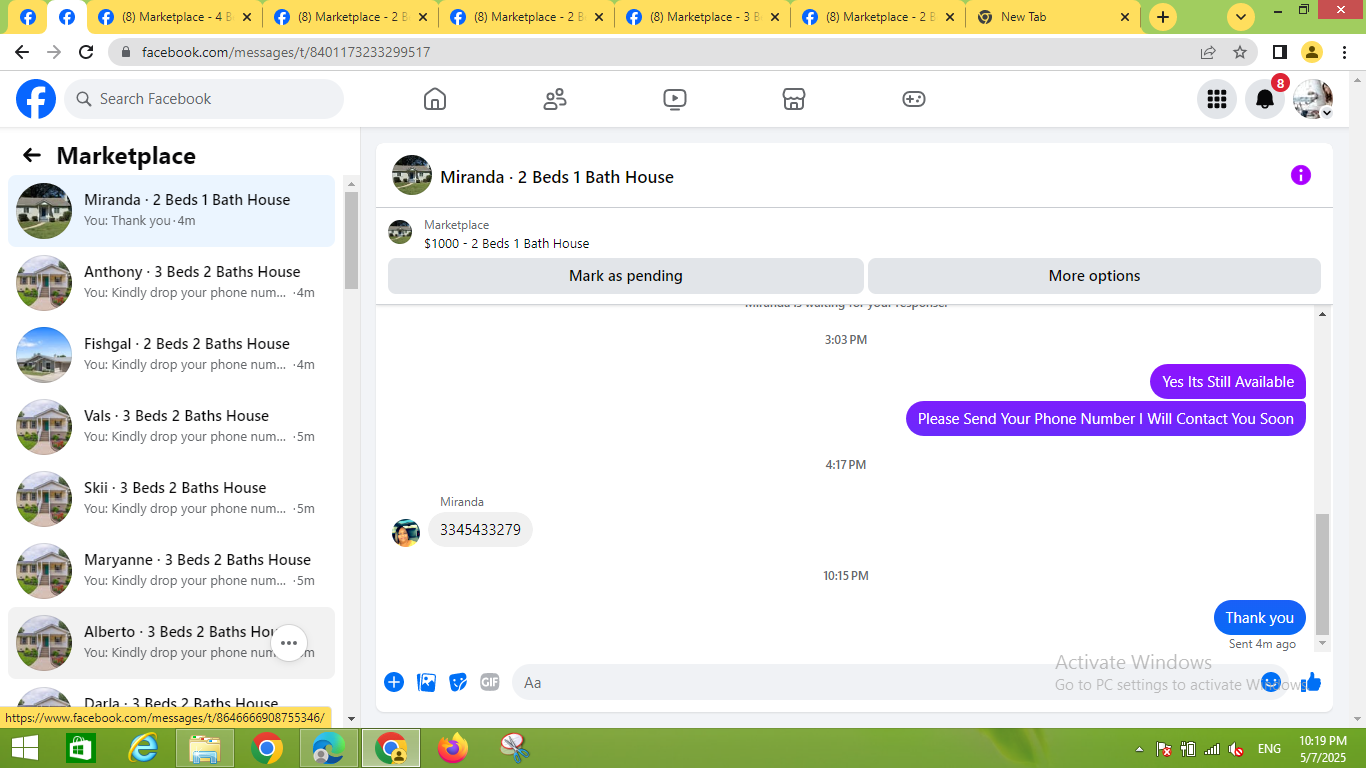
Task: Bookmark this page with star icon
Action: pyautogui.click(x=1240, y=52)
